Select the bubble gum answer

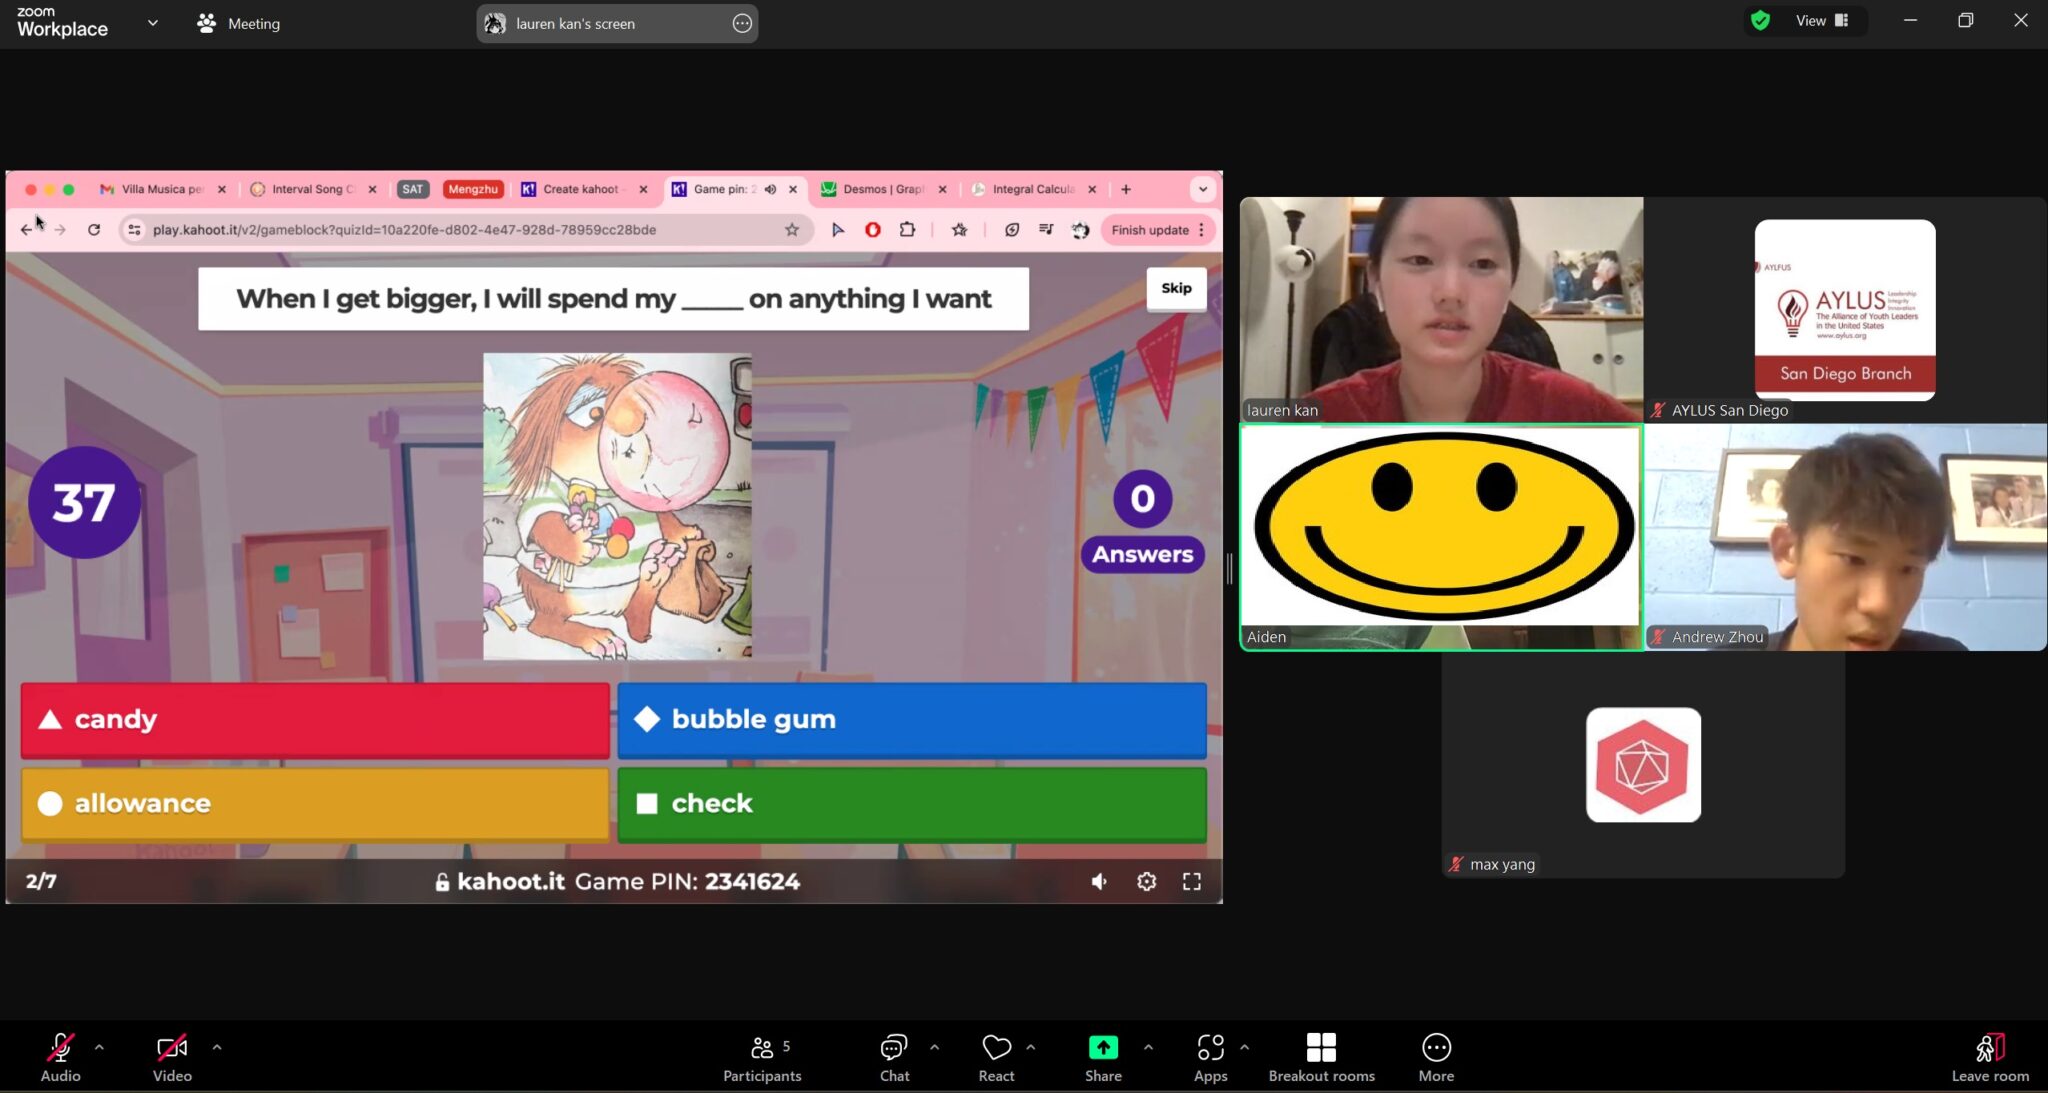912,719
